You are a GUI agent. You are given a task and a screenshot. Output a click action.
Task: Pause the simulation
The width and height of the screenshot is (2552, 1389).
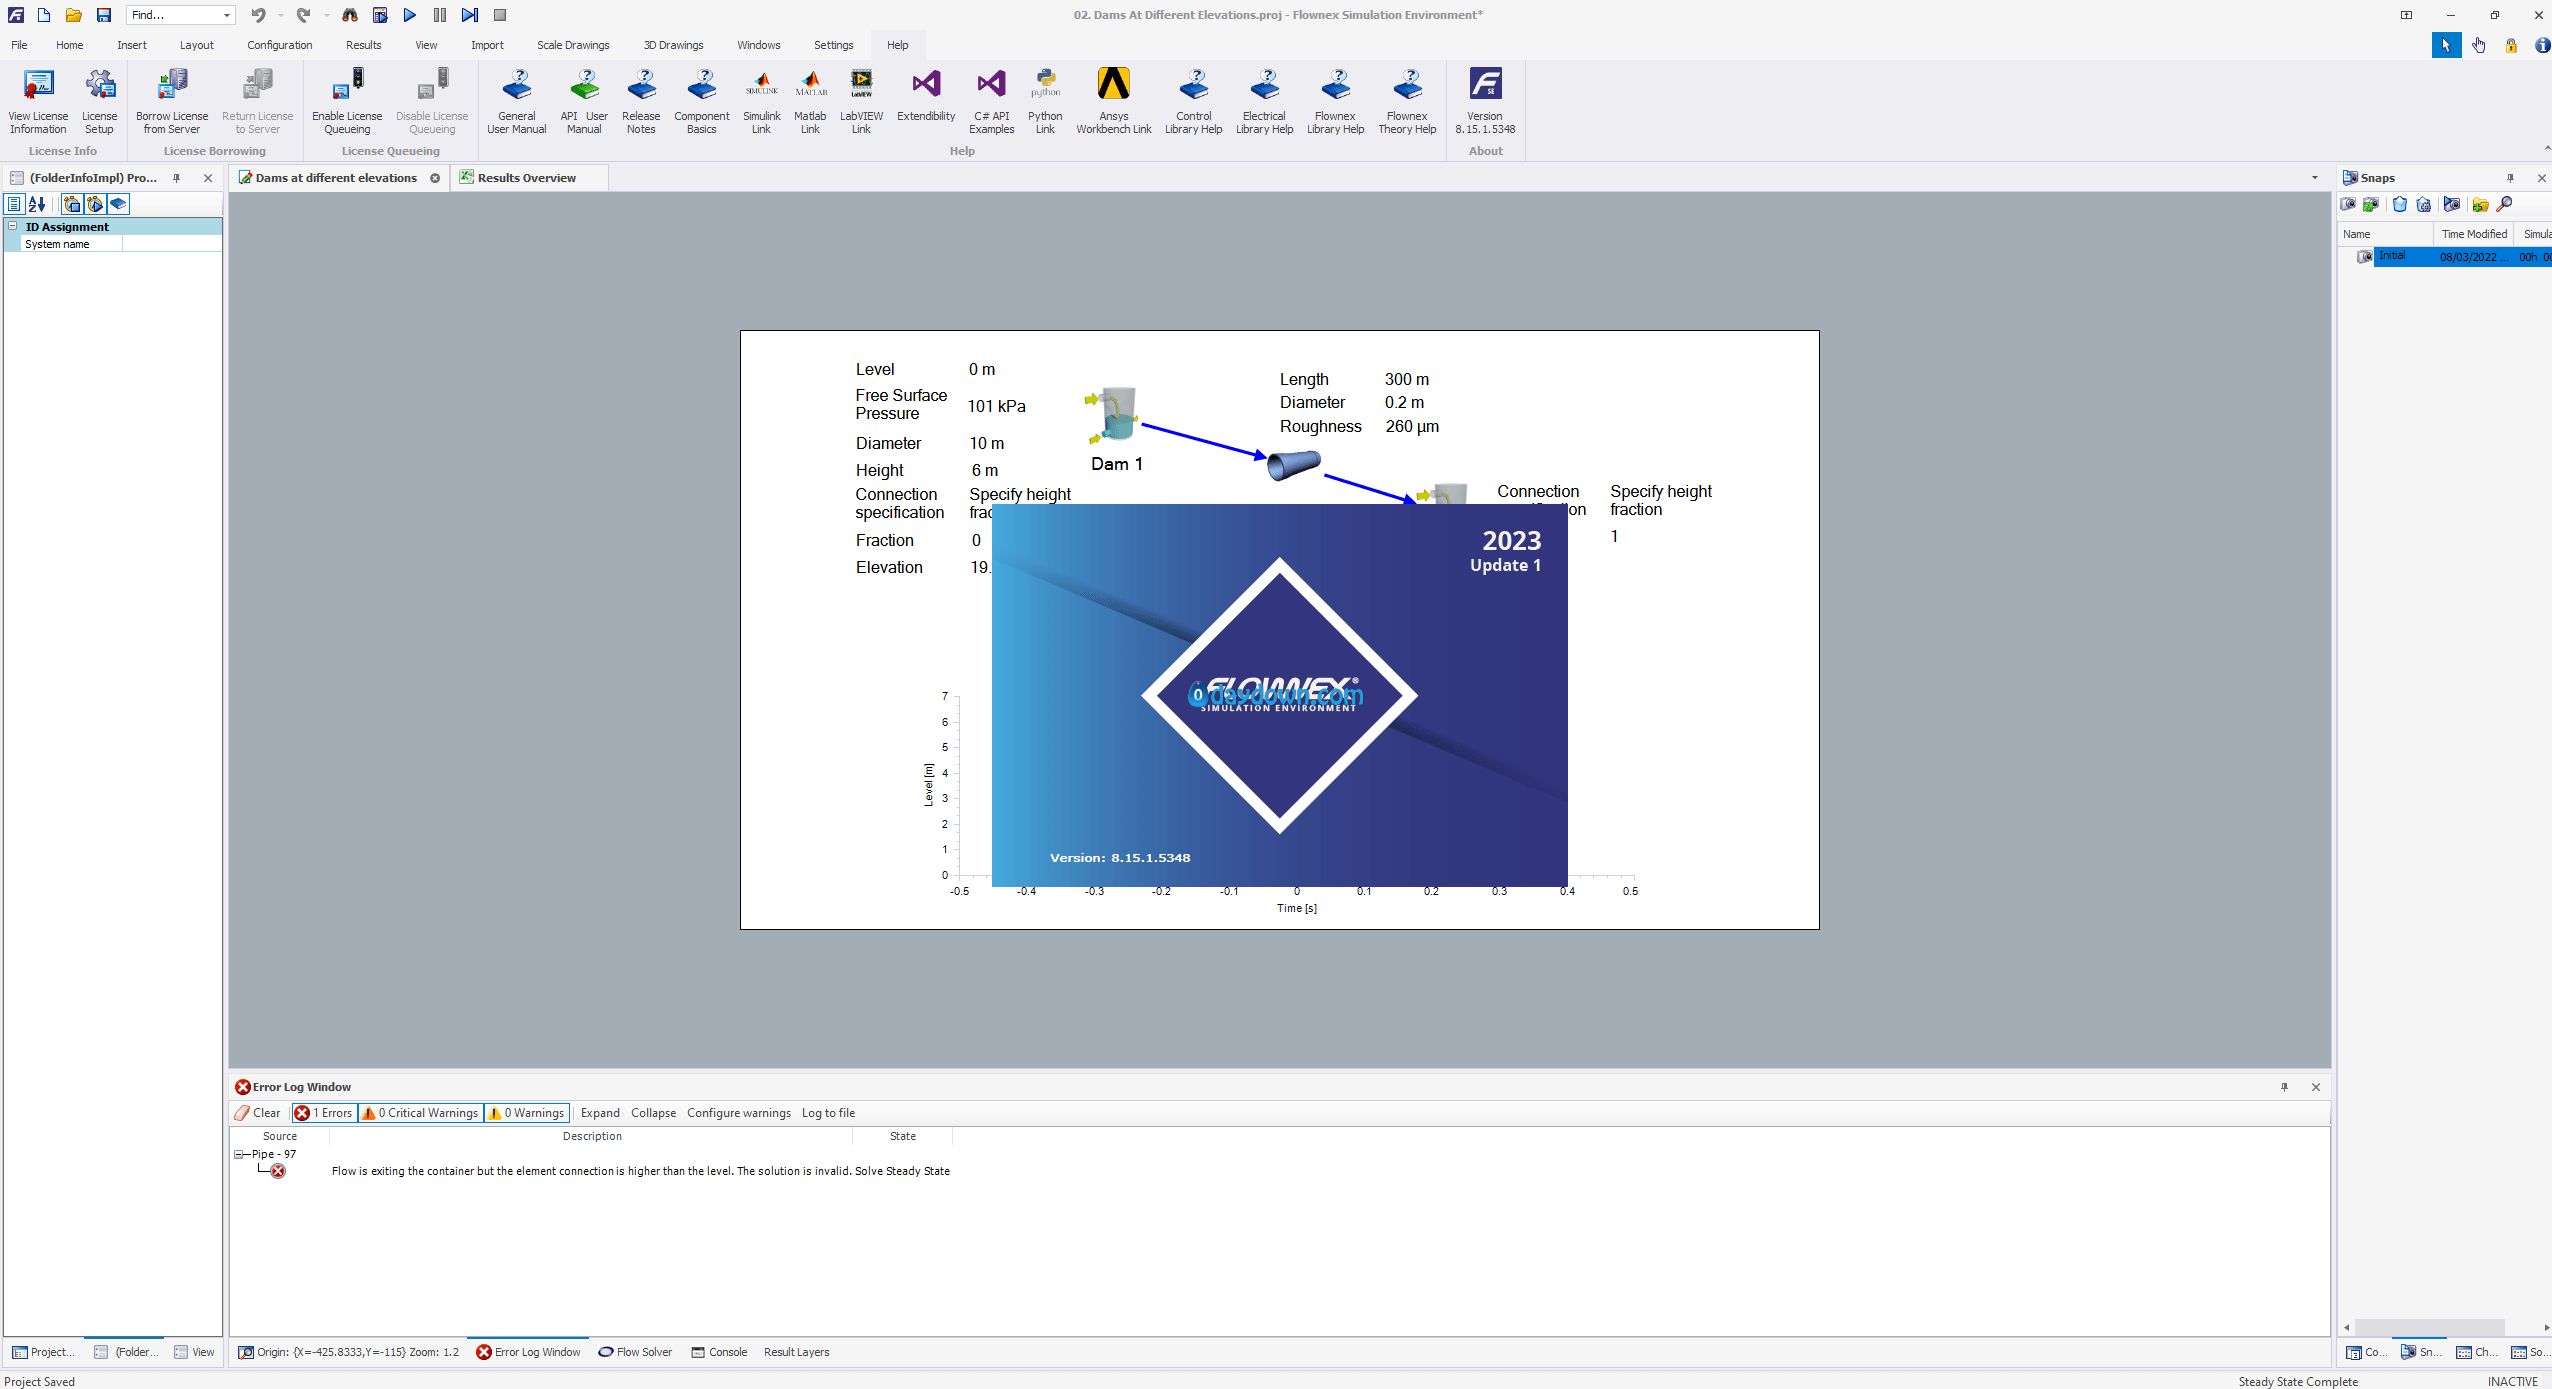point(440,15)
